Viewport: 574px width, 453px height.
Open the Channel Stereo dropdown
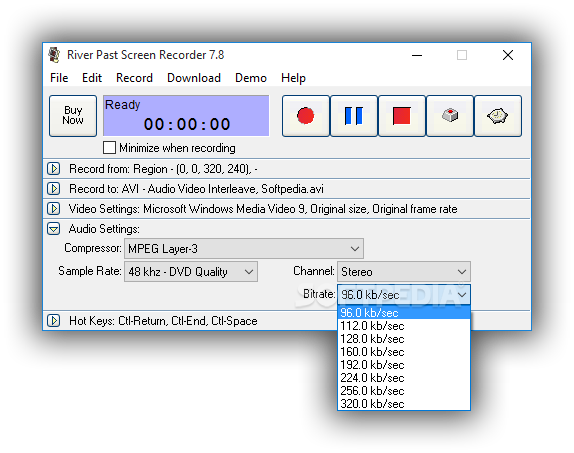click(404, 272)
